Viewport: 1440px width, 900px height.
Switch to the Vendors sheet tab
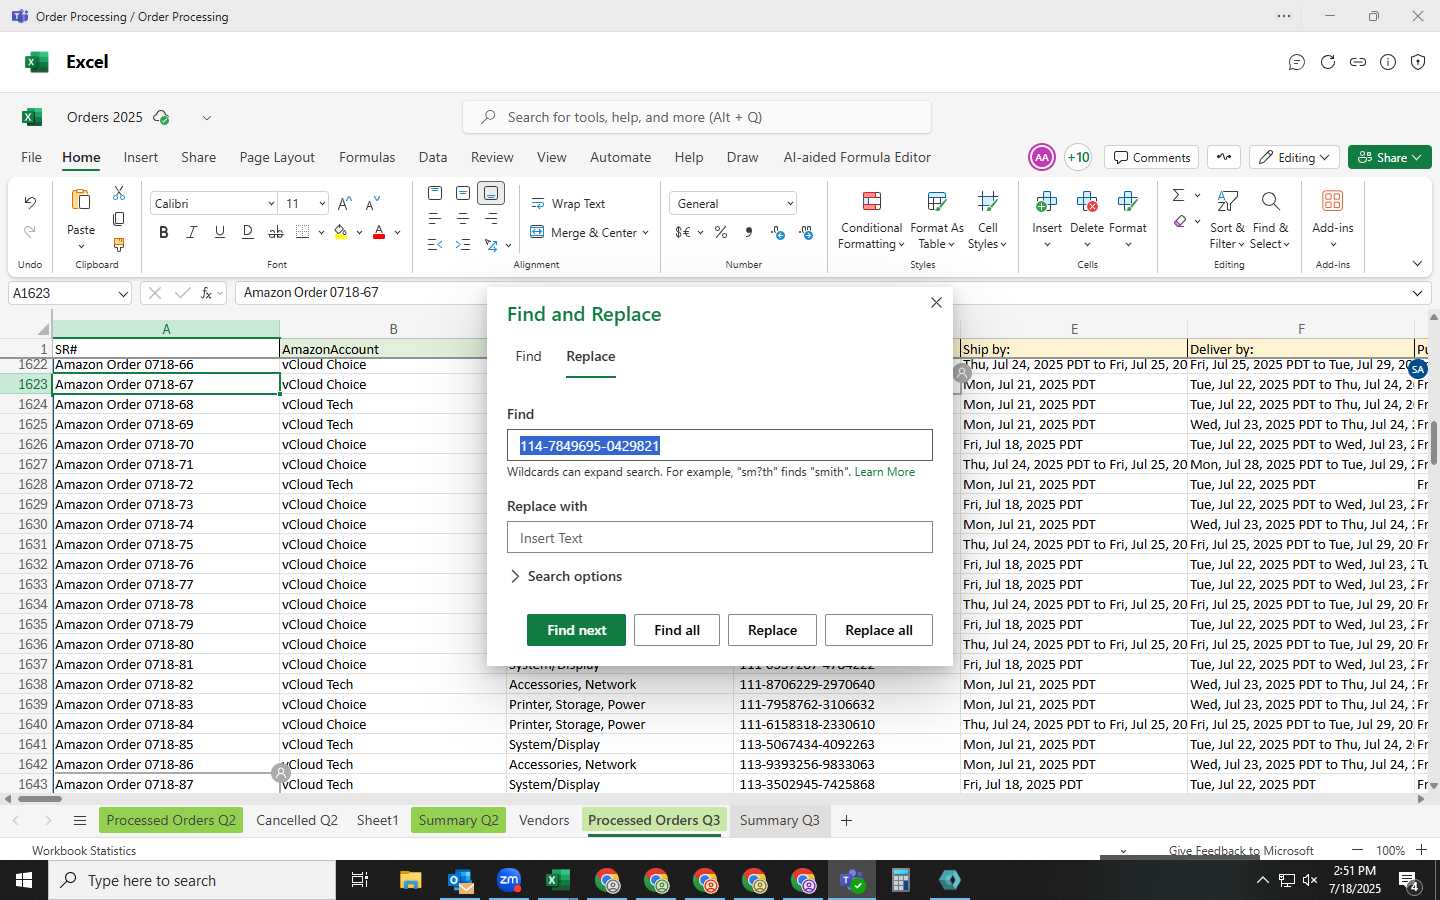pyautogui.click(x=544, y=820)
